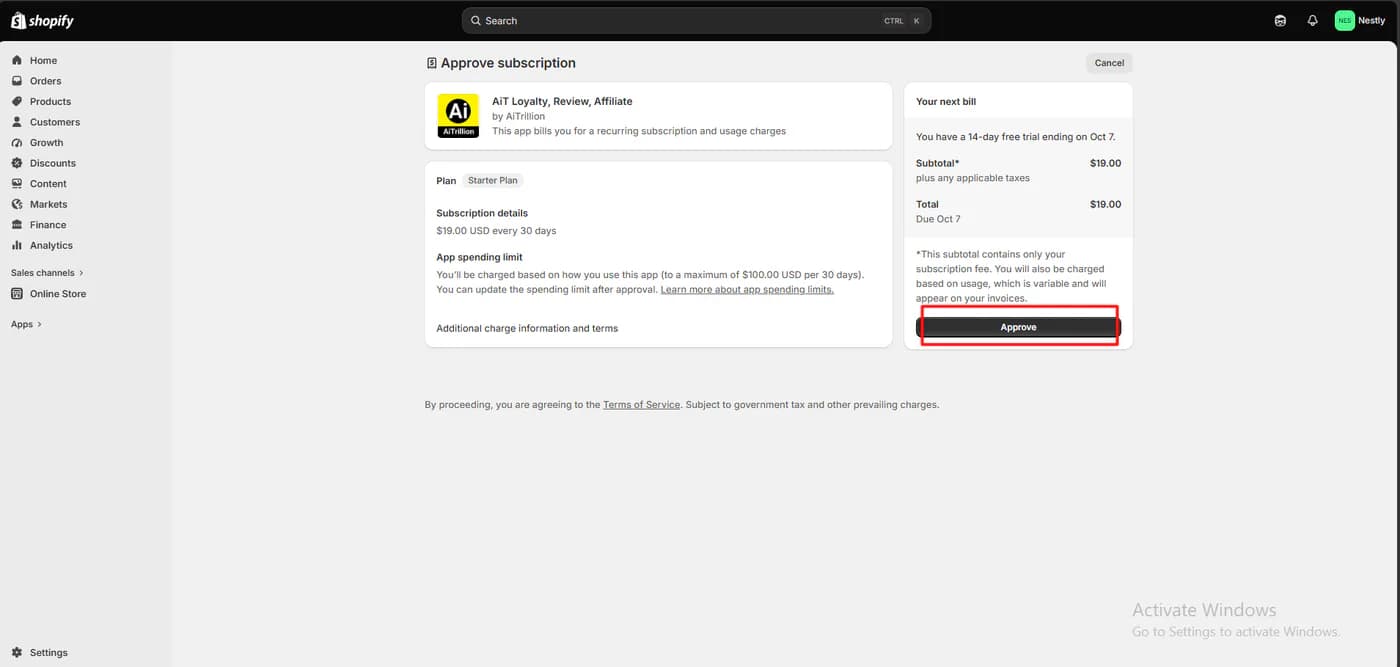Click the Home icon in sidebar

point(17,60)
